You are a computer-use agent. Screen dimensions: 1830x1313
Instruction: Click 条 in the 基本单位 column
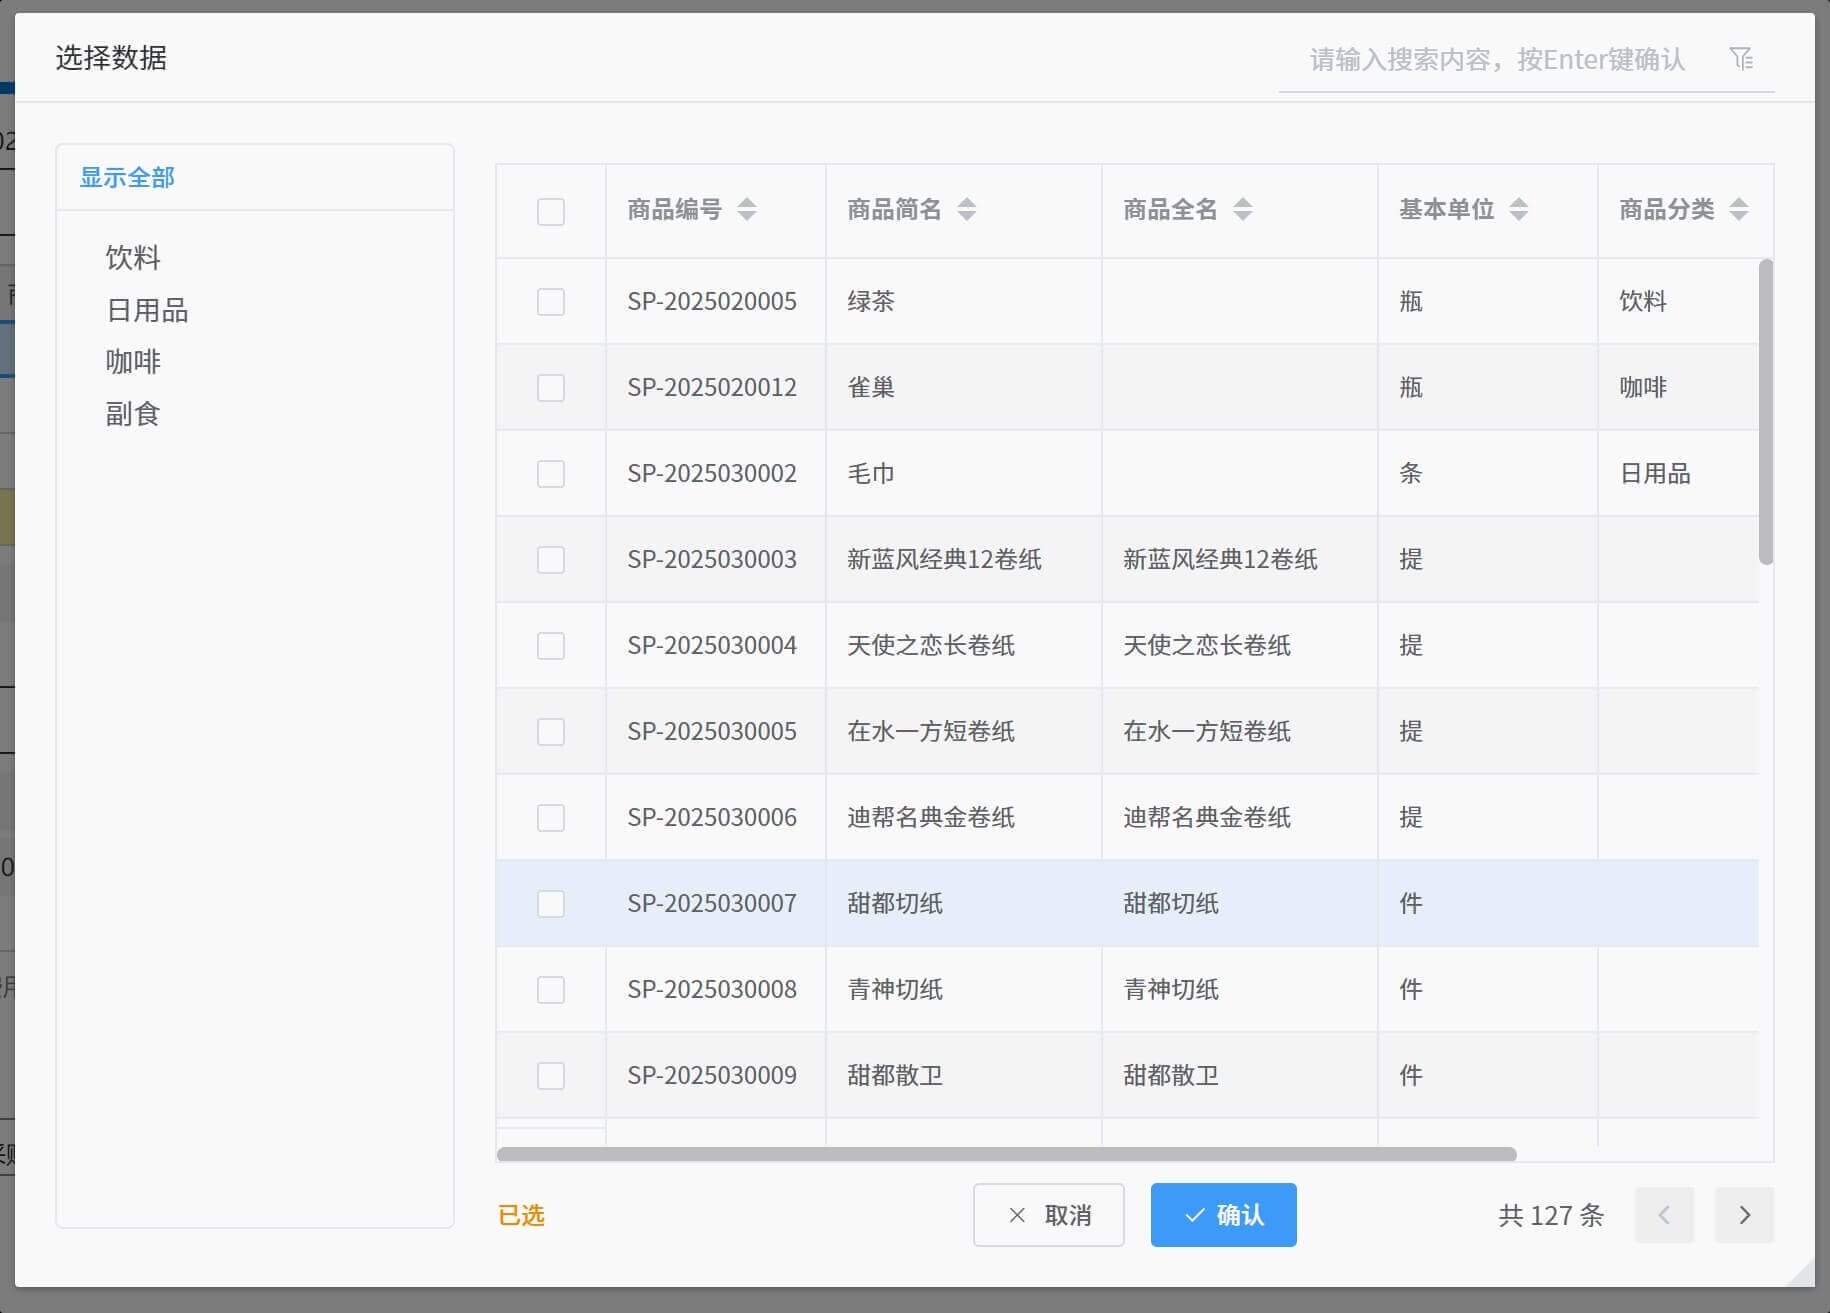click(x=1411, y=473)
